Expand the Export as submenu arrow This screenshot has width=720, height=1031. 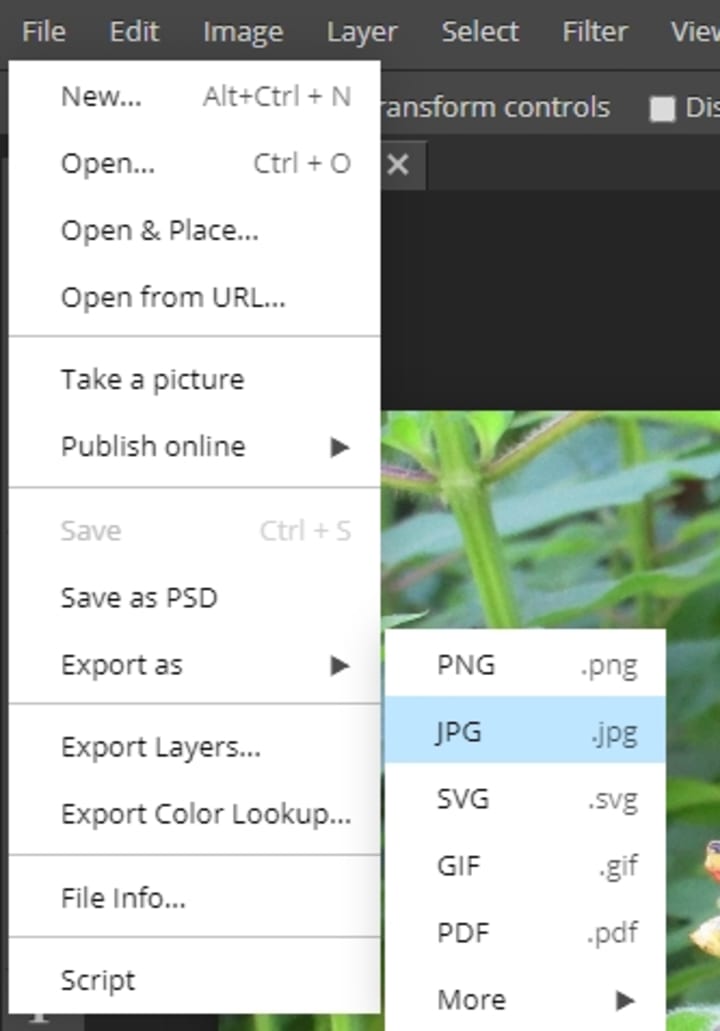(x=340, y=665)
